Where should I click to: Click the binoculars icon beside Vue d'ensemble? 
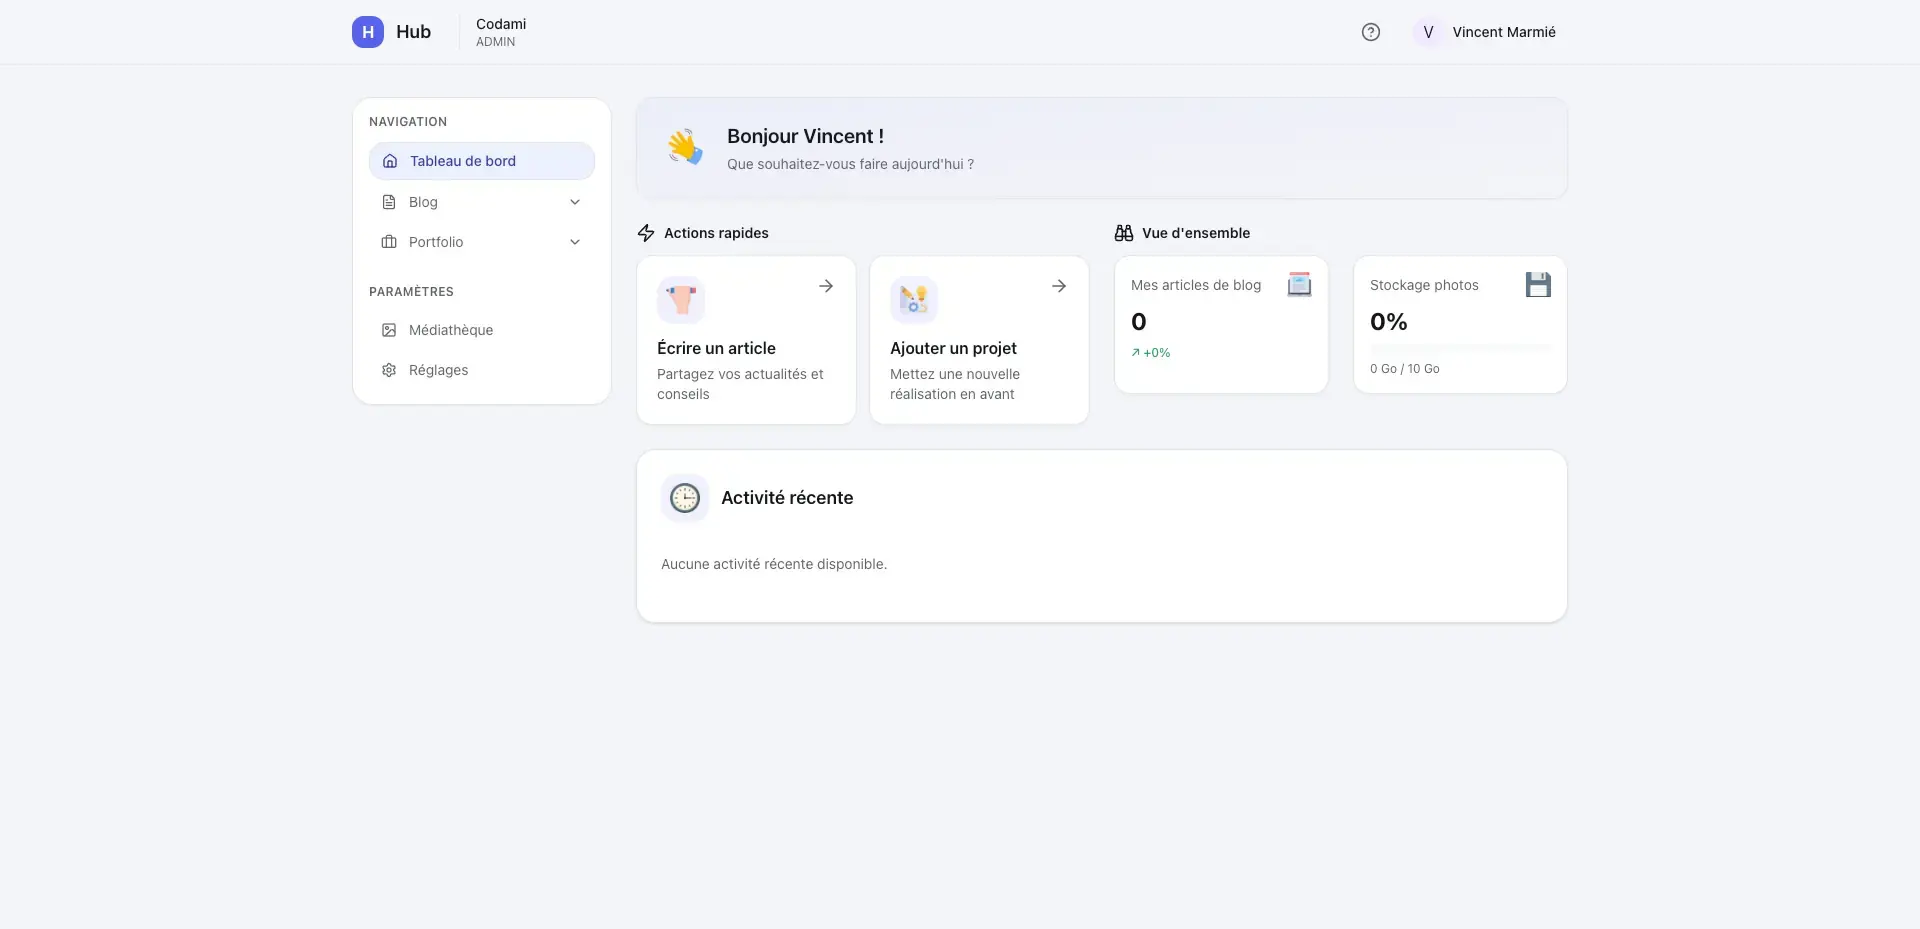tap(1123, 233)
